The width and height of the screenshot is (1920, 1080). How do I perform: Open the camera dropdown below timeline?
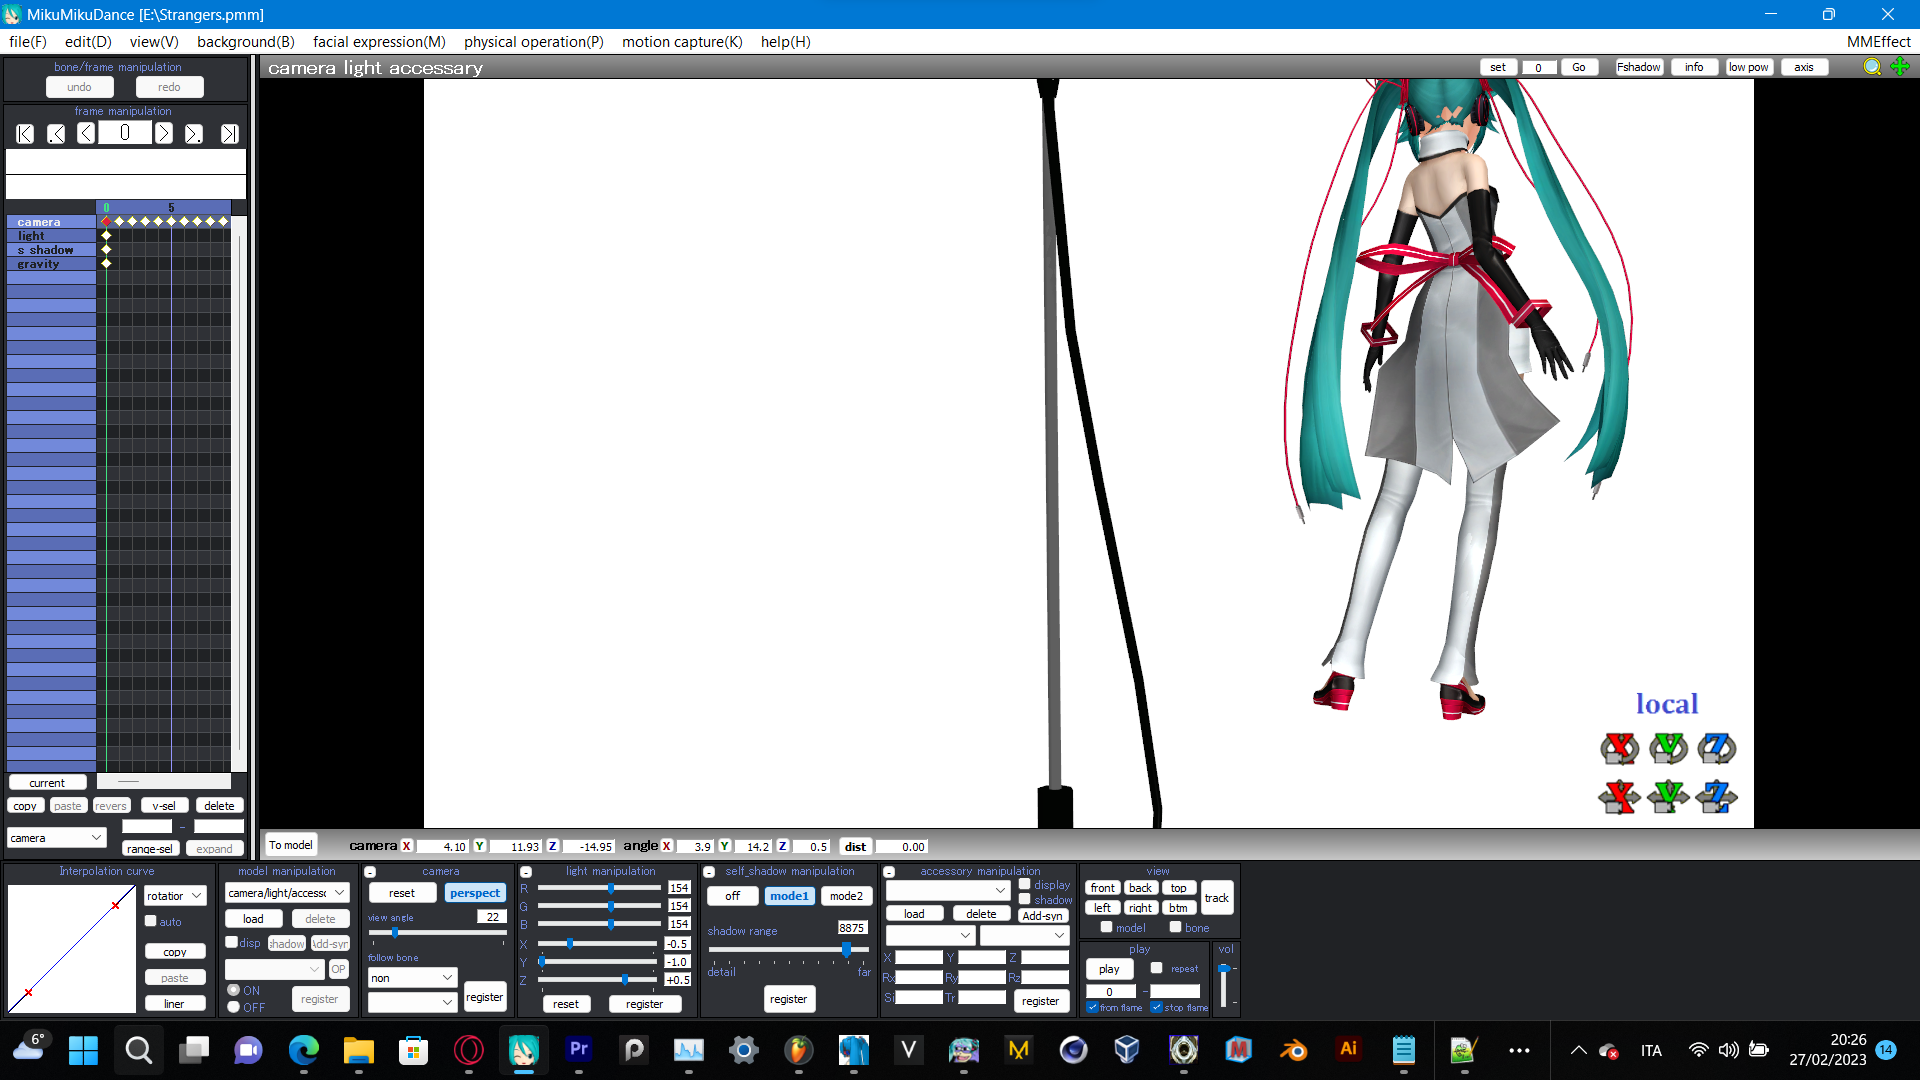(56, 838)
